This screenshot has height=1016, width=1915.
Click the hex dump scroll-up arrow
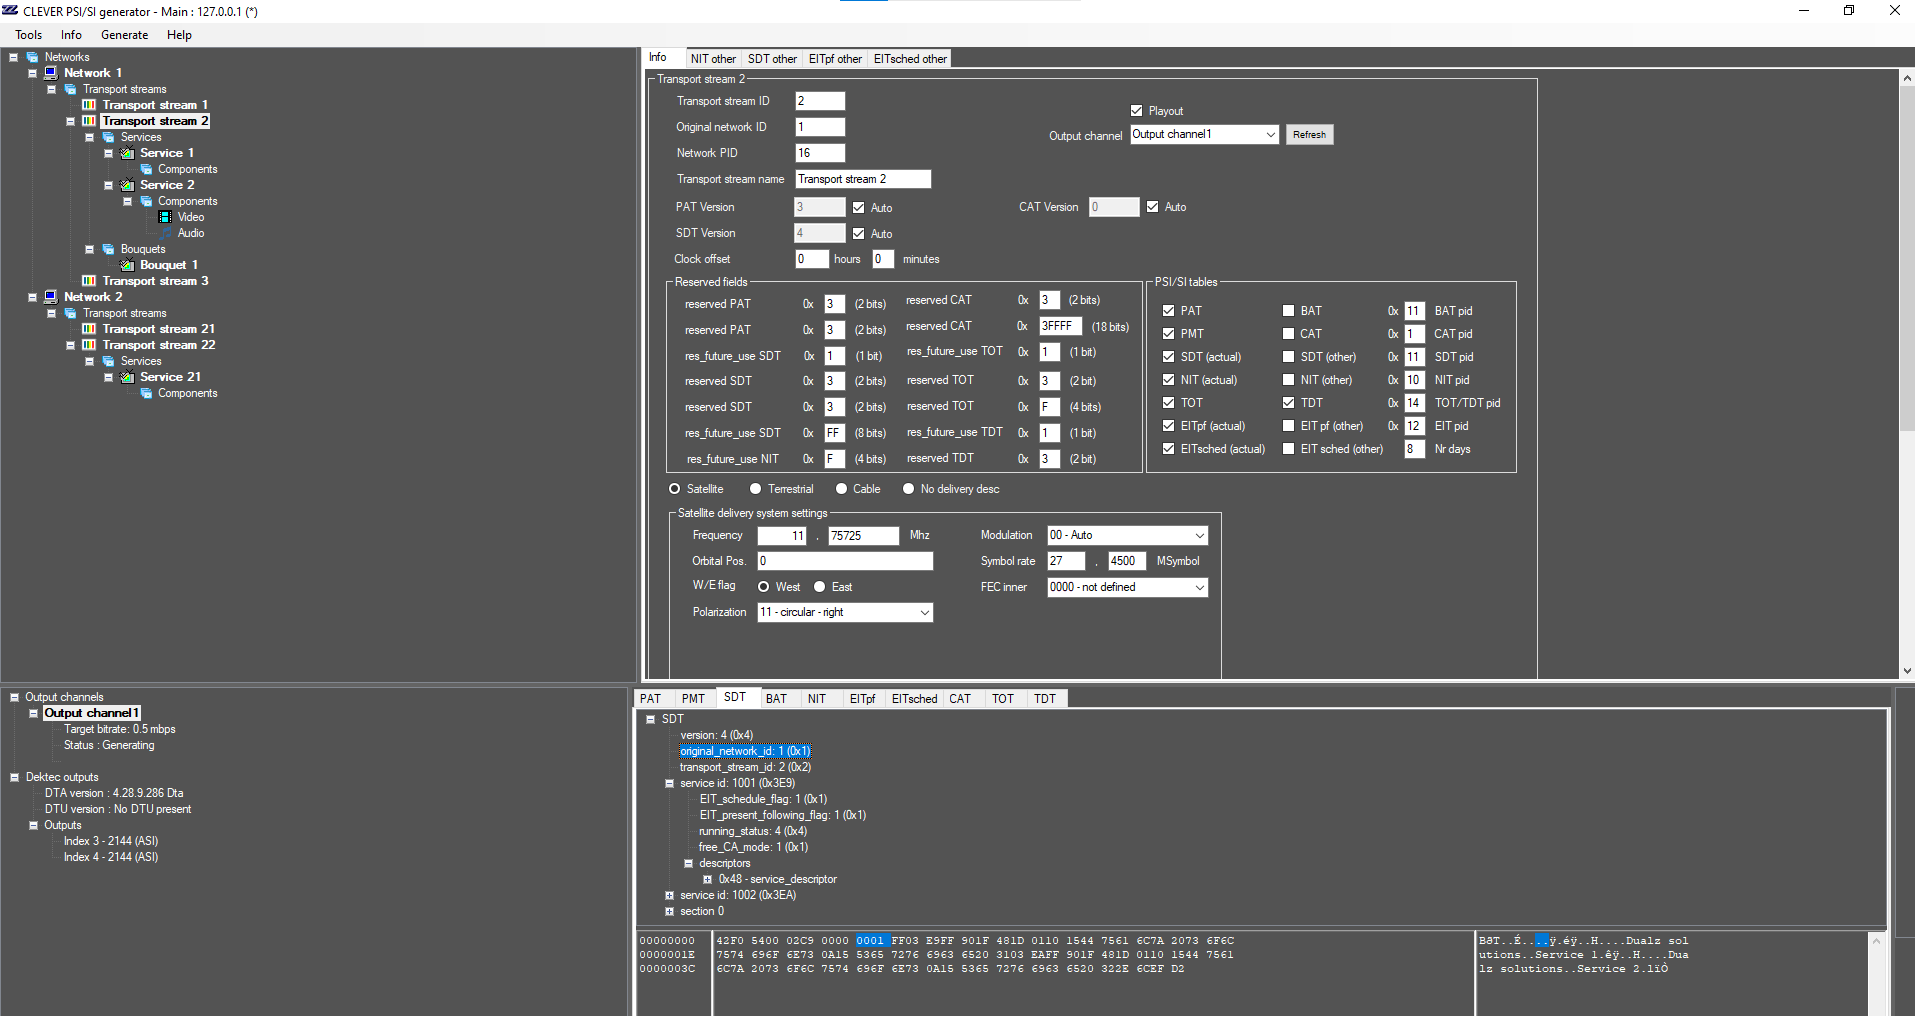pos(1876,941)
